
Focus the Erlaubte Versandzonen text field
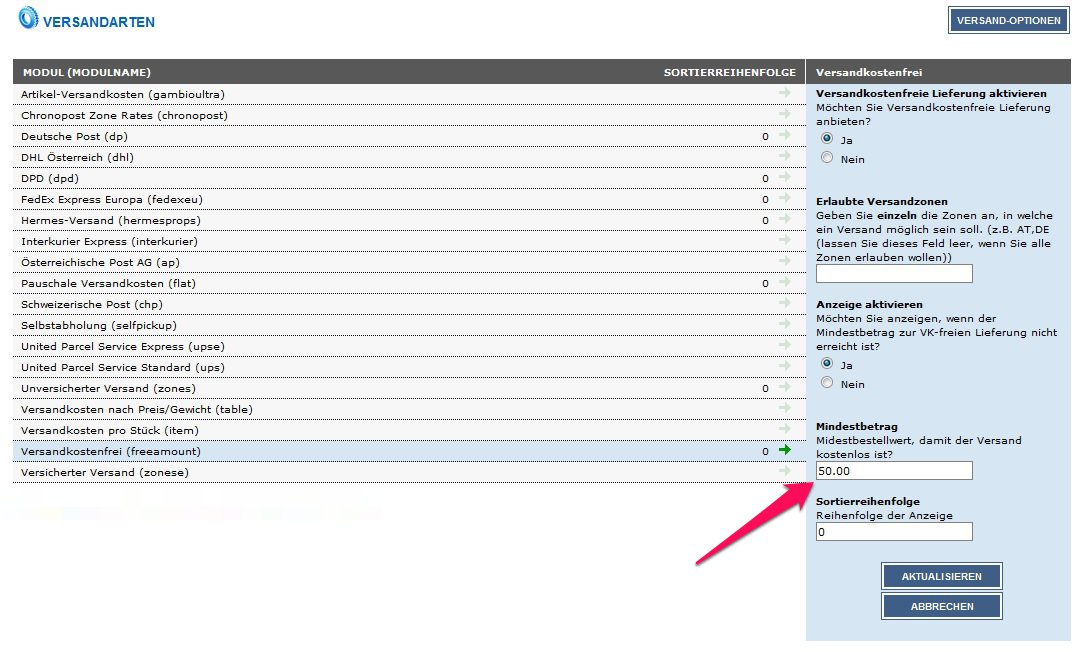[894, 273]
